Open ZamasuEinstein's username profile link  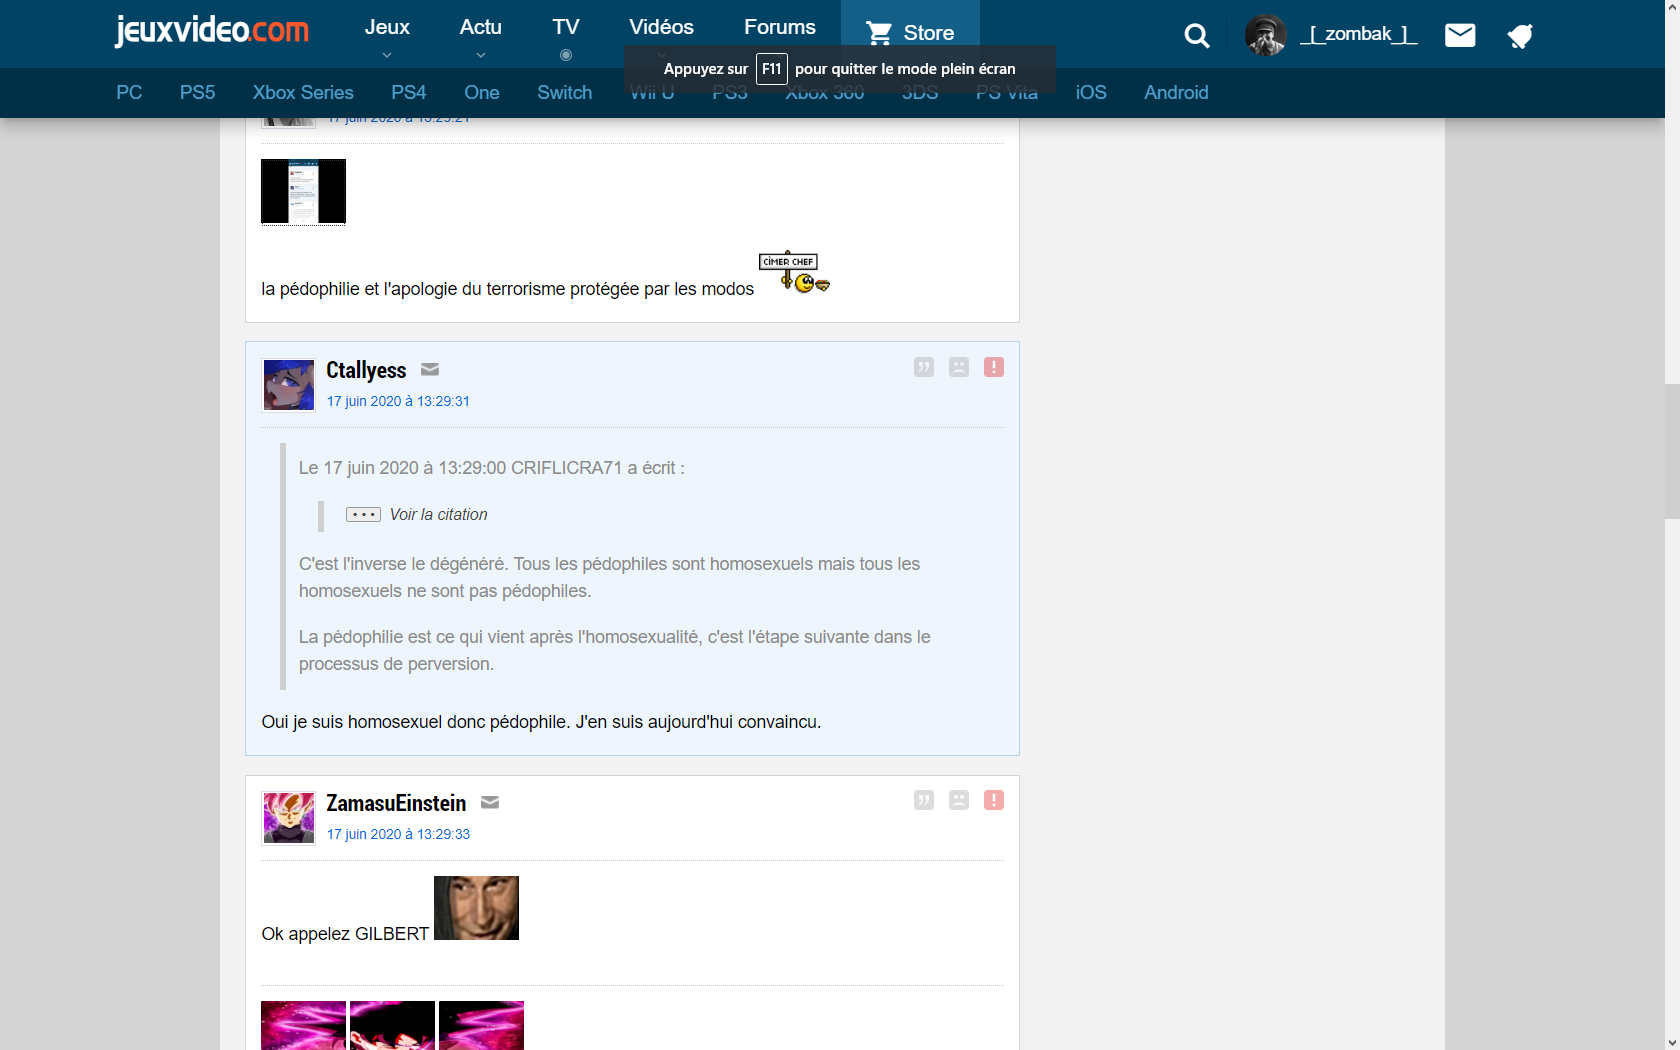(x=396, y=803)
